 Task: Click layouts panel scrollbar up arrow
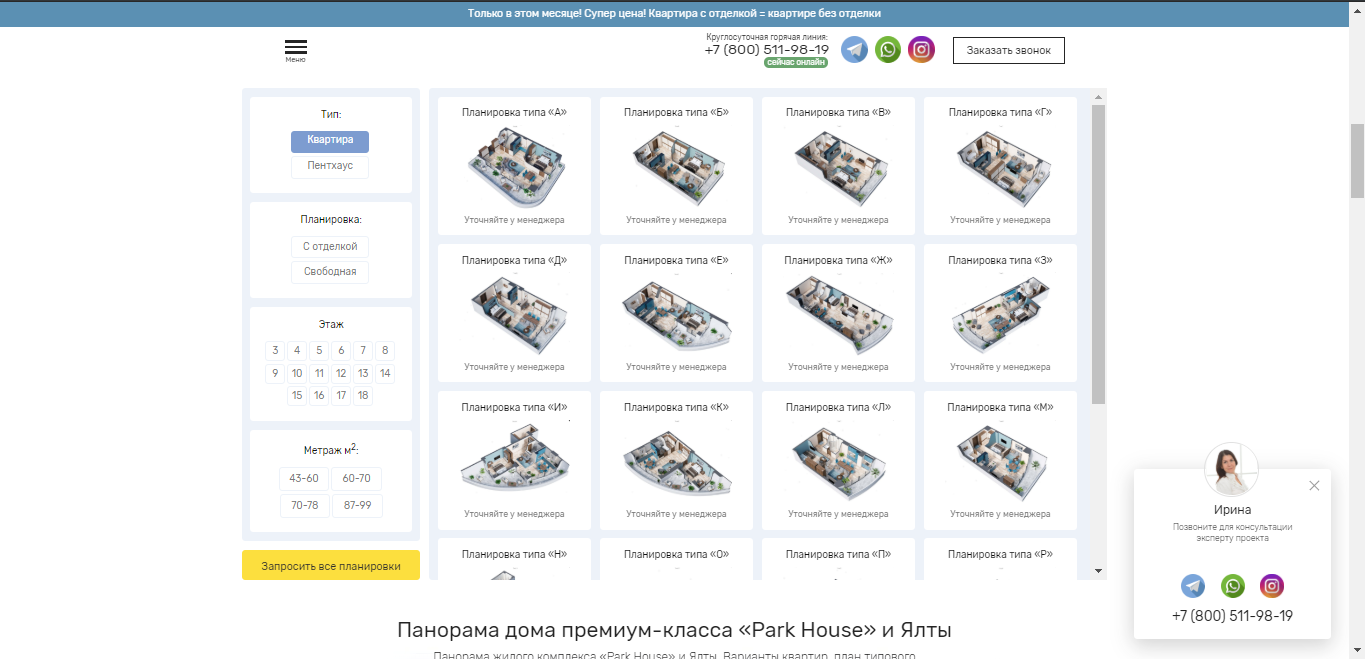(1098, 97)
